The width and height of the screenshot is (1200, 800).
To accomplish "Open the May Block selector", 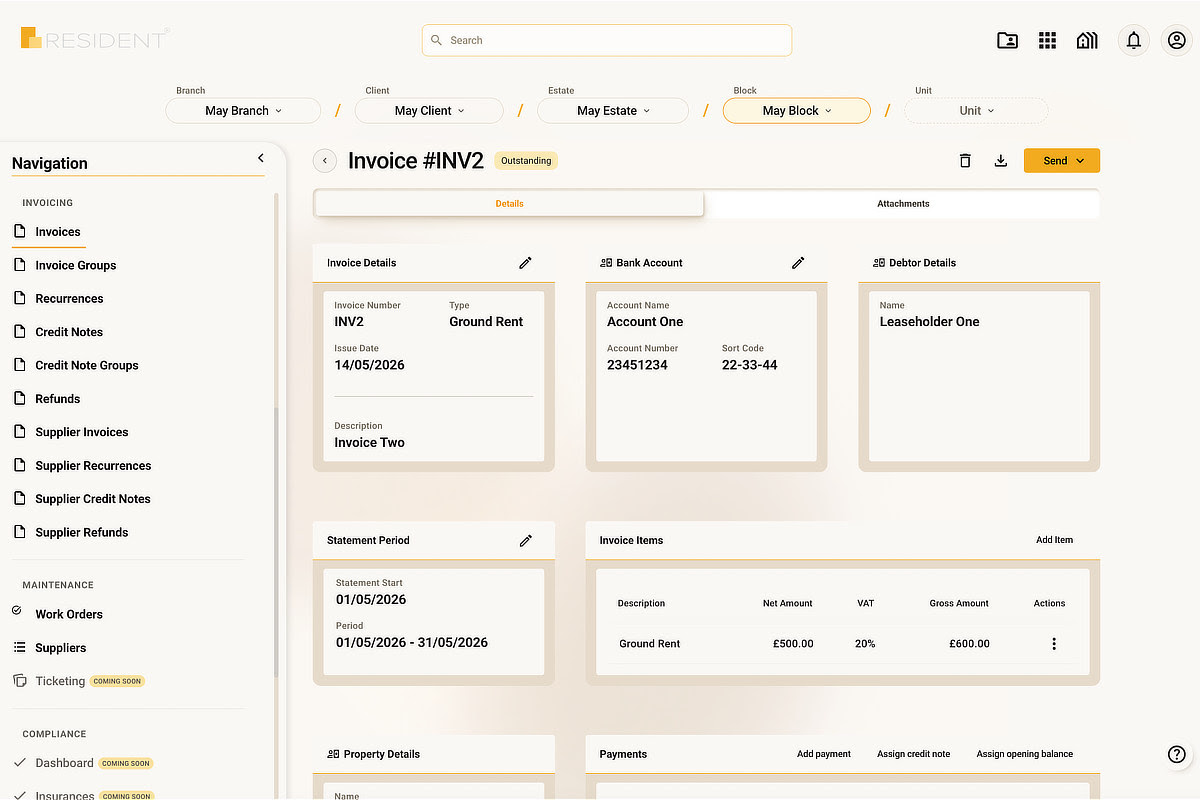I will pyautogui.click(x=796, y=111).
